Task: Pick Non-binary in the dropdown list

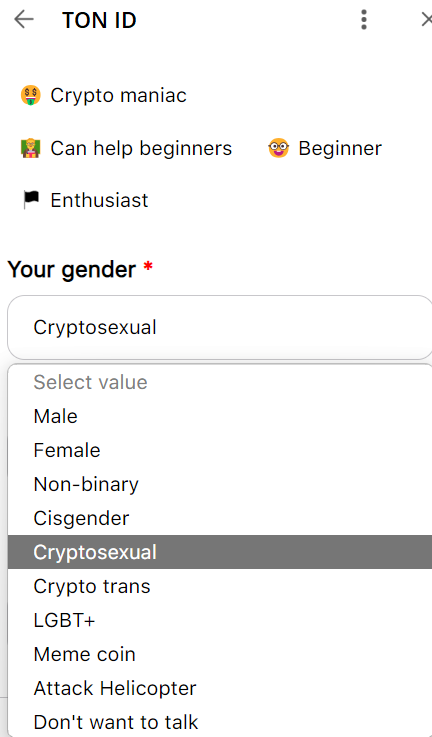Action: (x=220, y=484)
